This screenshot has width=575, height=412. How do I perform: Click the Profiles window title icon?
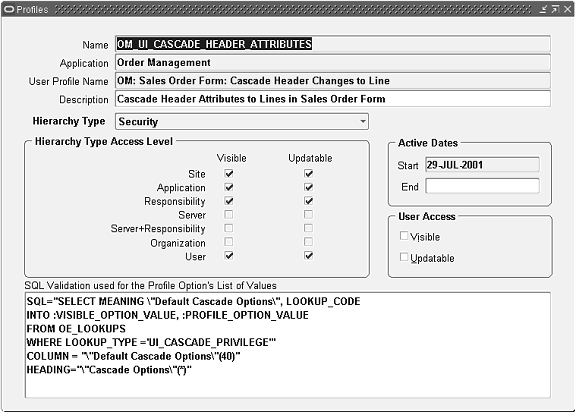9,9
